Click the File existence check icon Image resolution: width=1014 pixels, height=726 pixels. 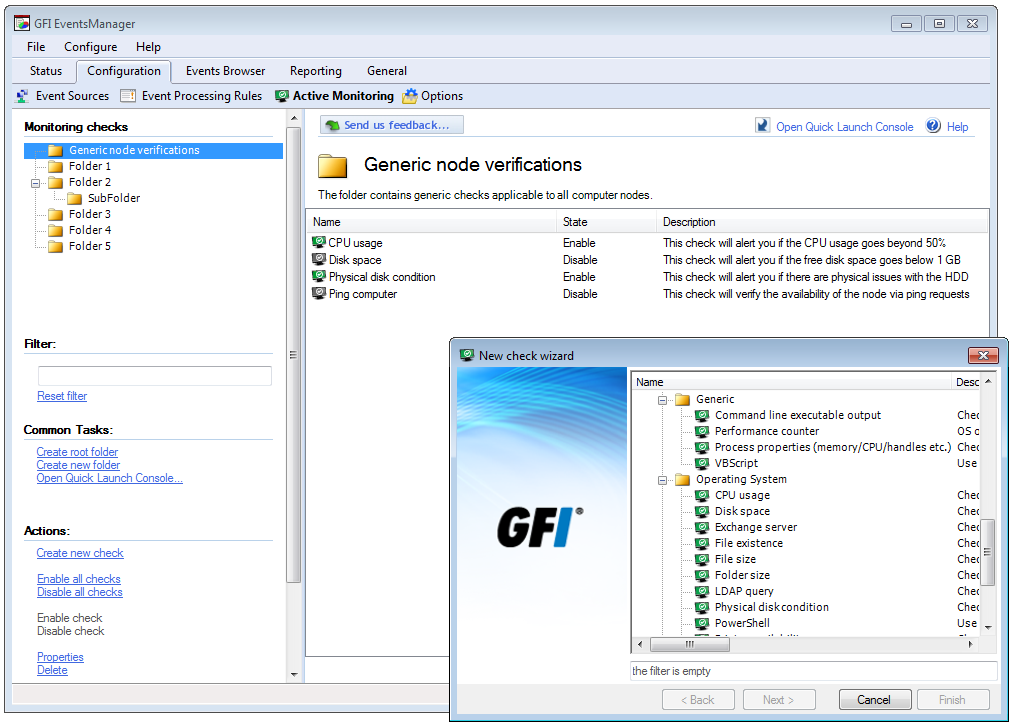pos(702,543)
